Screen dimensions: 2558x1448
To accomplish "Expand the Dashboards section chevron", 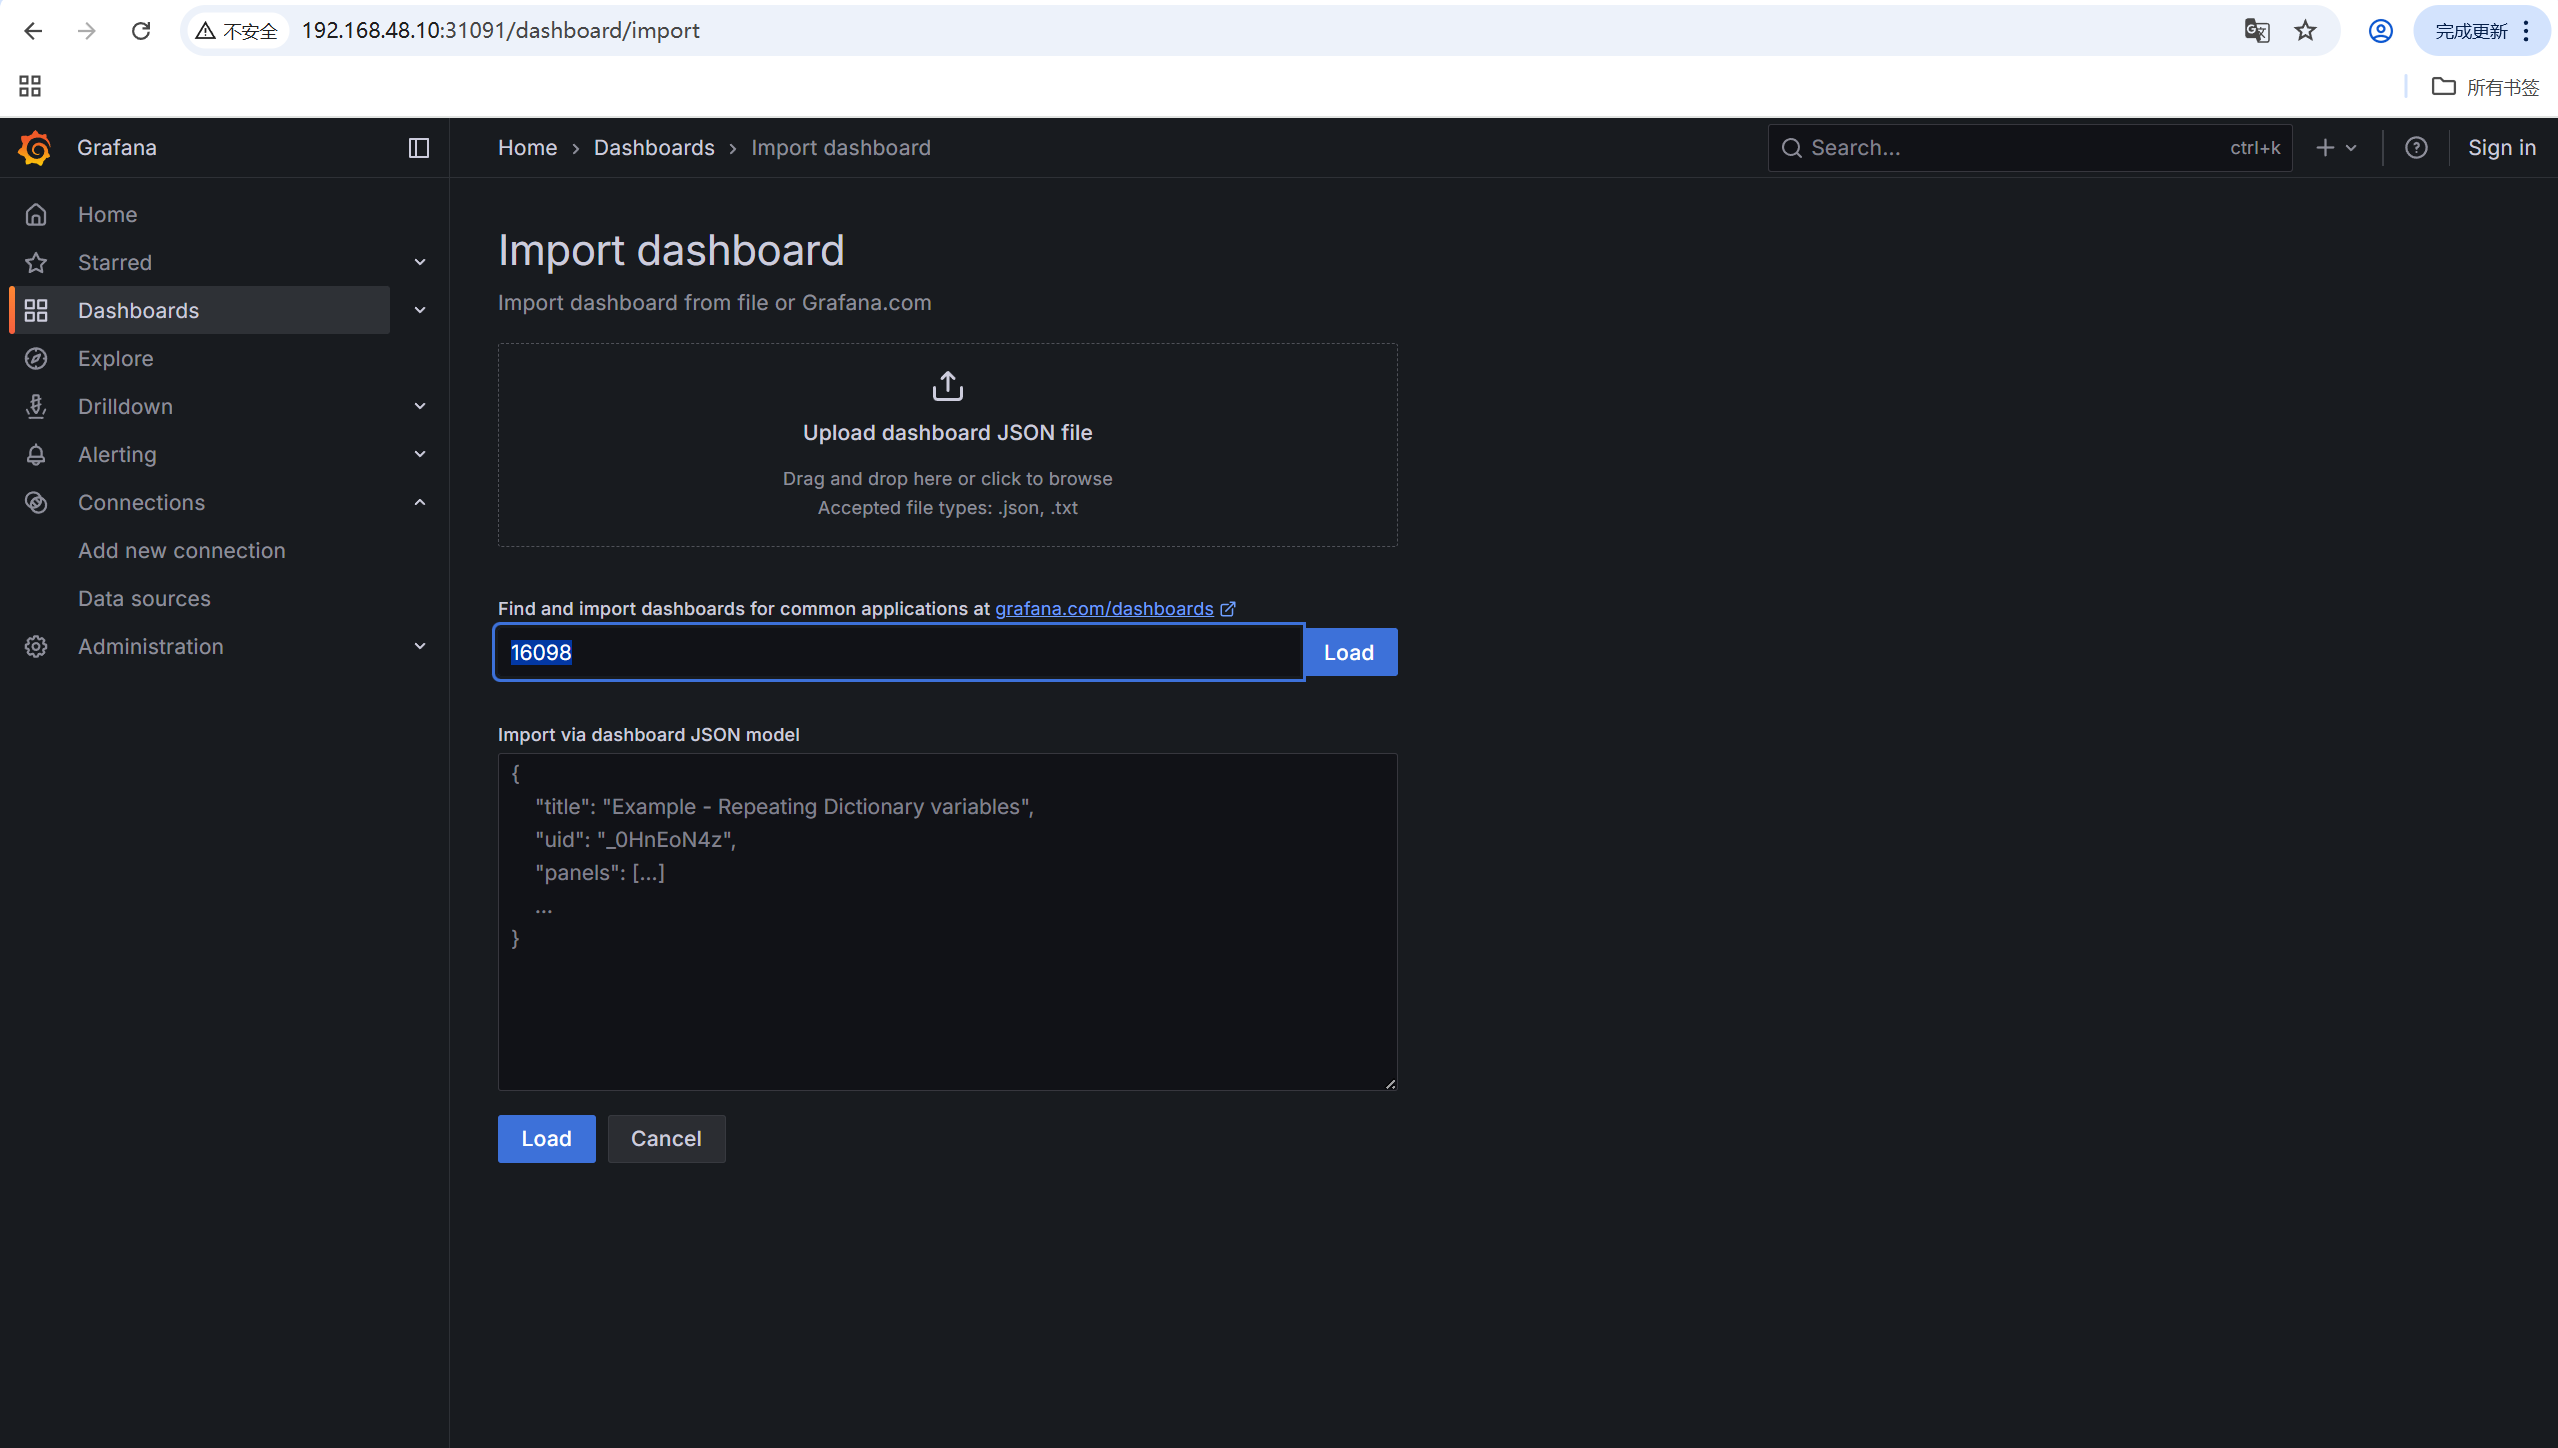I will [420, 310].
